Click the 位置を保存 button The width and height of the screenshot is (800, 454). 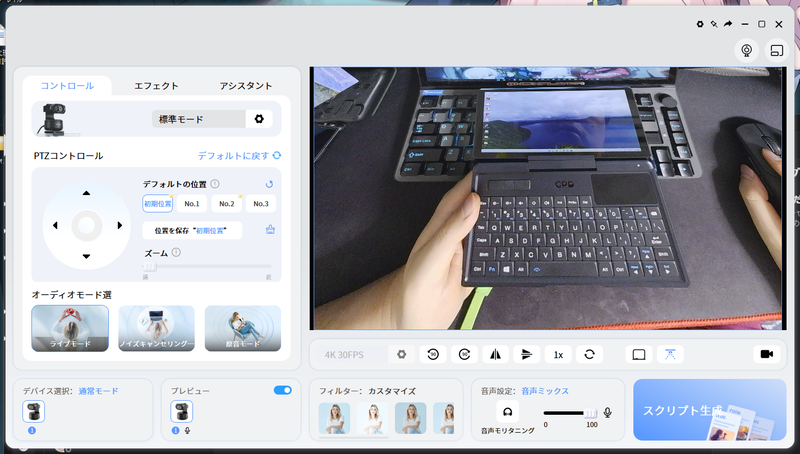[x=192, y=231]
